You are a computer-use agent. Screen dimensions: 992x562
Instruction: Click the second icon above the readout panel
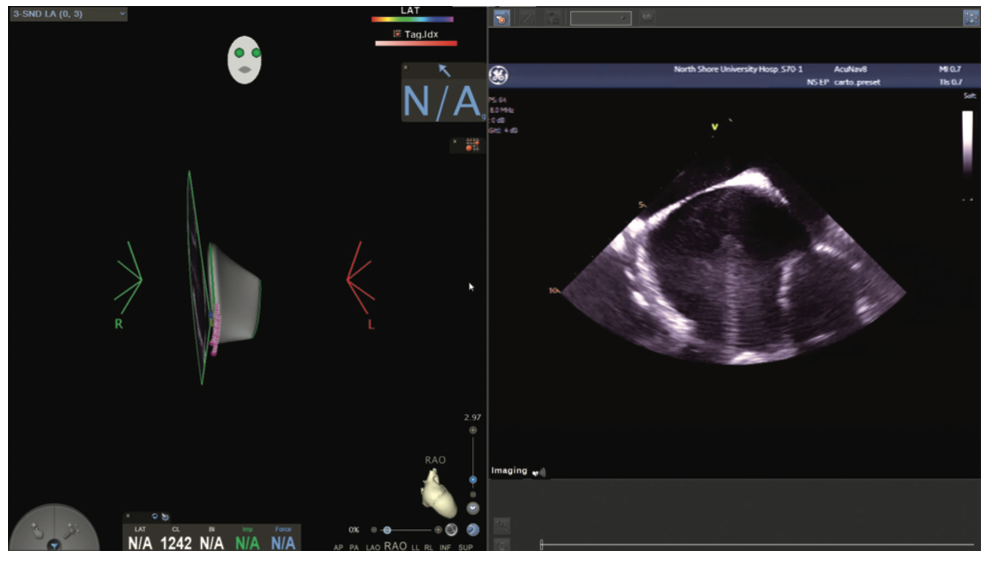(x=165, y=517)
